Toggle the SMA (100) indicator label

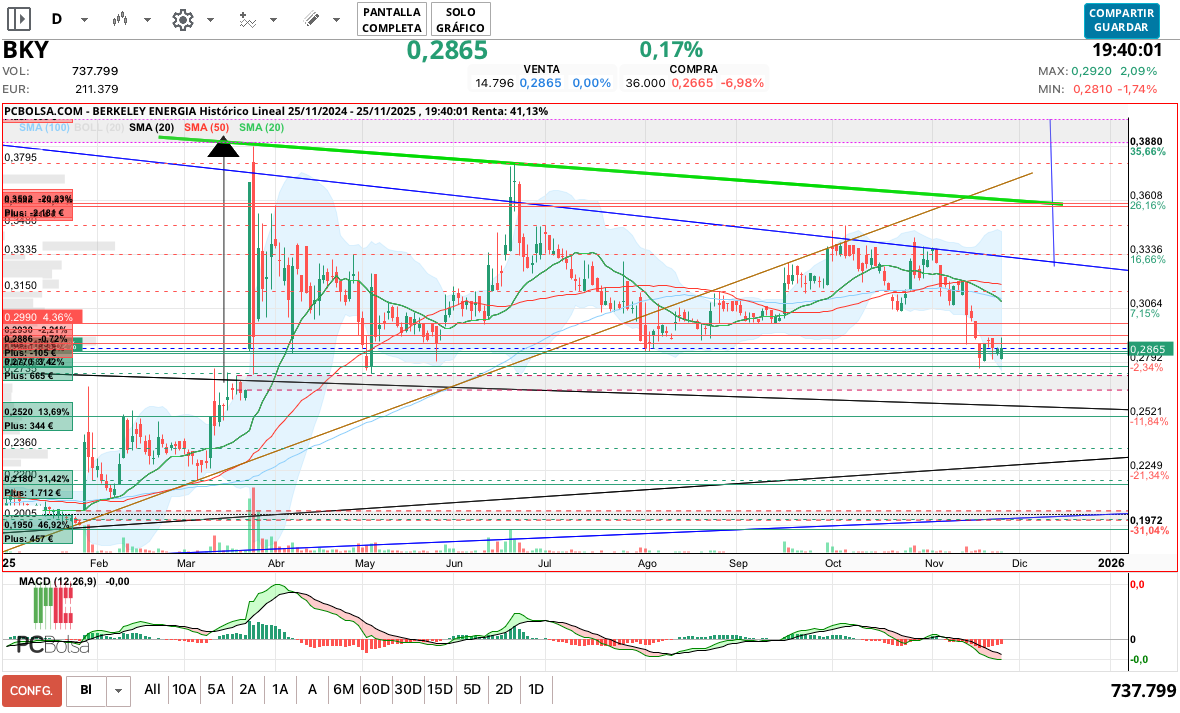(44, 127)
